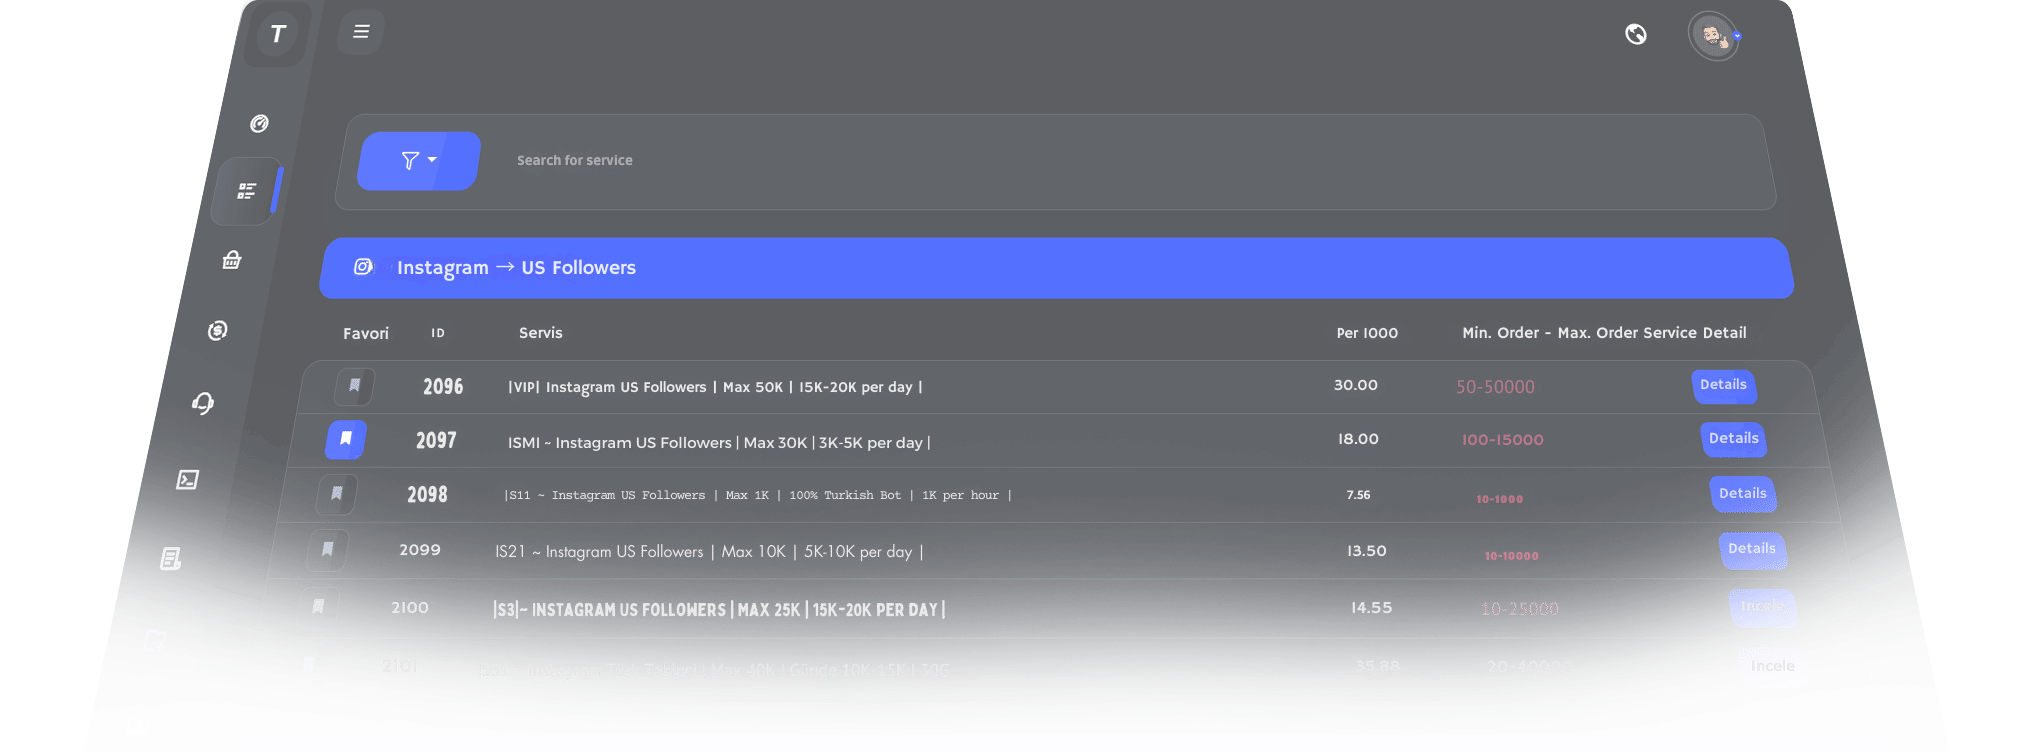Open the terminal API icon in sidebar
This screenshot has width=2032, height=752.
pyautogui.click(x=187, y=480)
